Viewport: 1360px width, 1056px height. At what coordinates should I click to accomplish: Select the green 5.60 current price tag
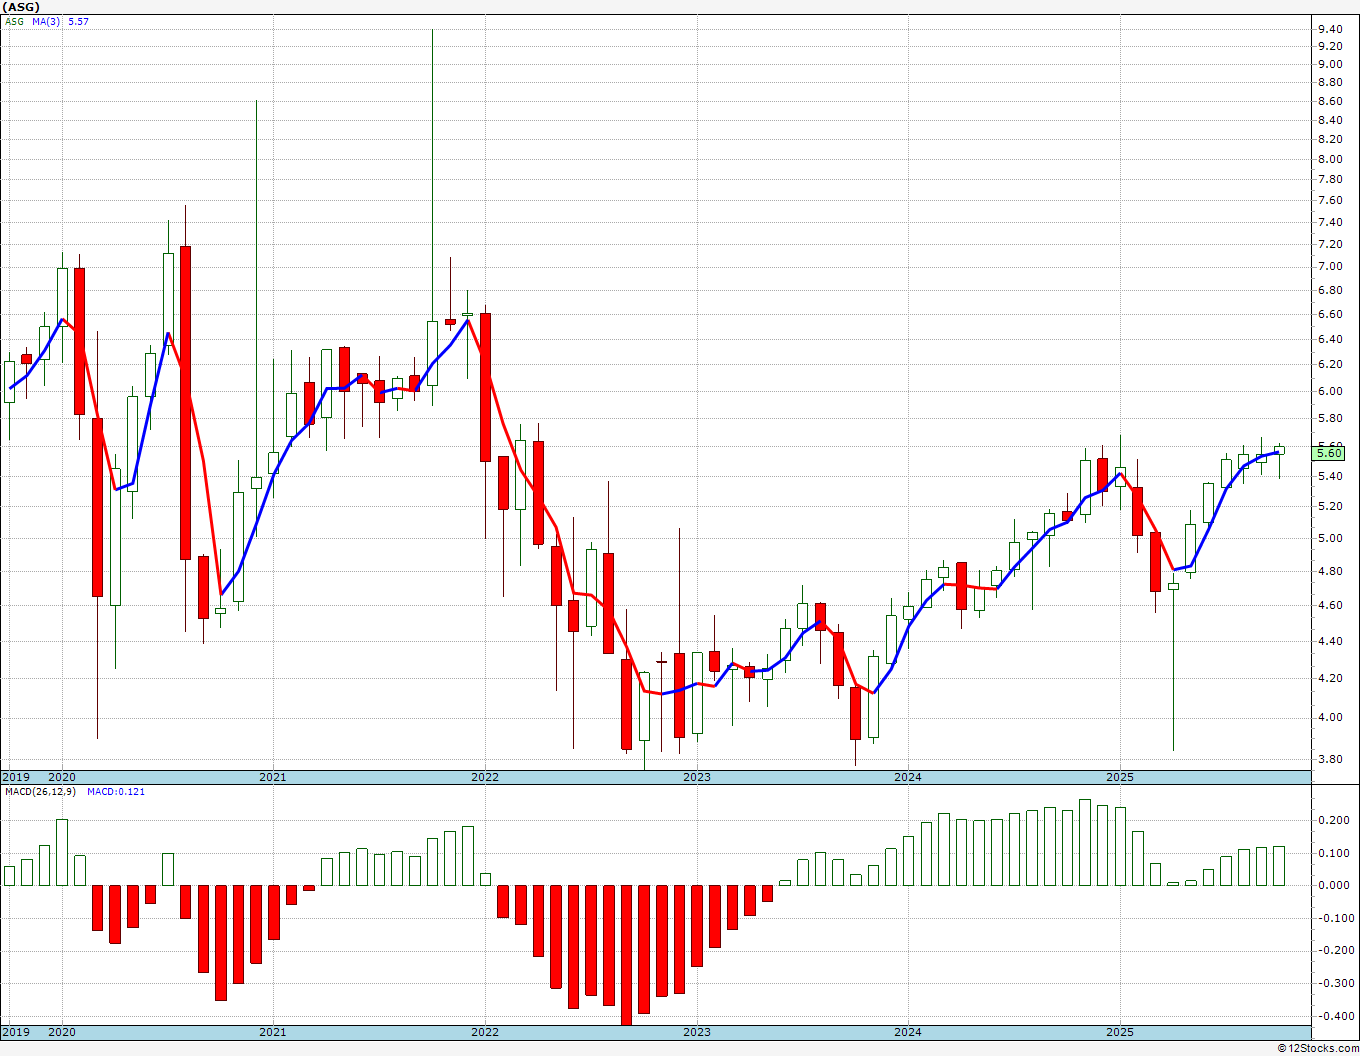(x=1330, y=453)
